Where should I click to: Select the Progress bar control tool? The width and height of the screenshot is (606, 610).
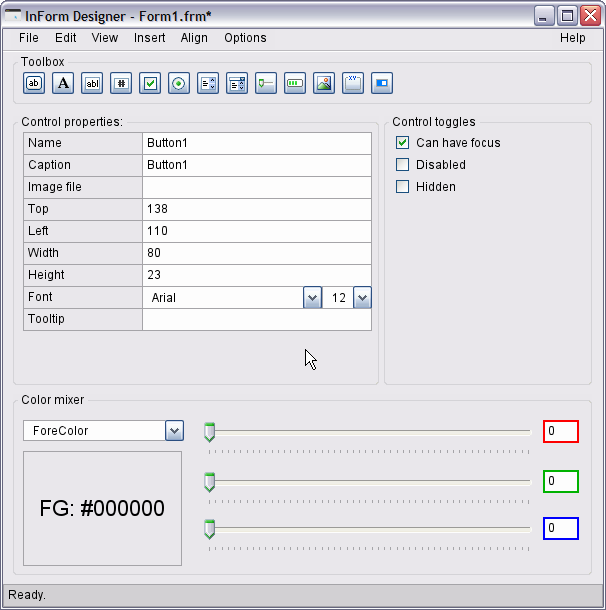295,83
